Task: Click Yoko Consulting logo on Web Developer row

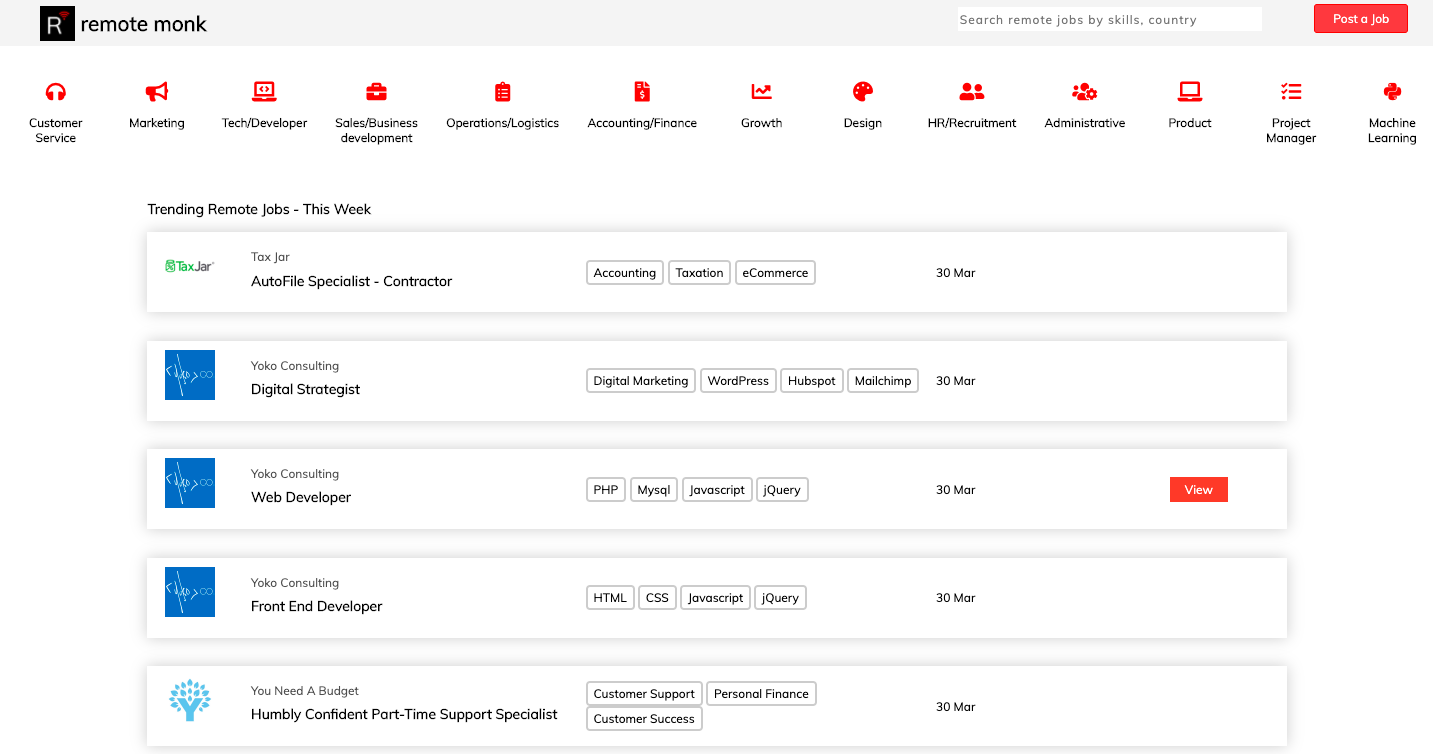Action: (190, 483)
